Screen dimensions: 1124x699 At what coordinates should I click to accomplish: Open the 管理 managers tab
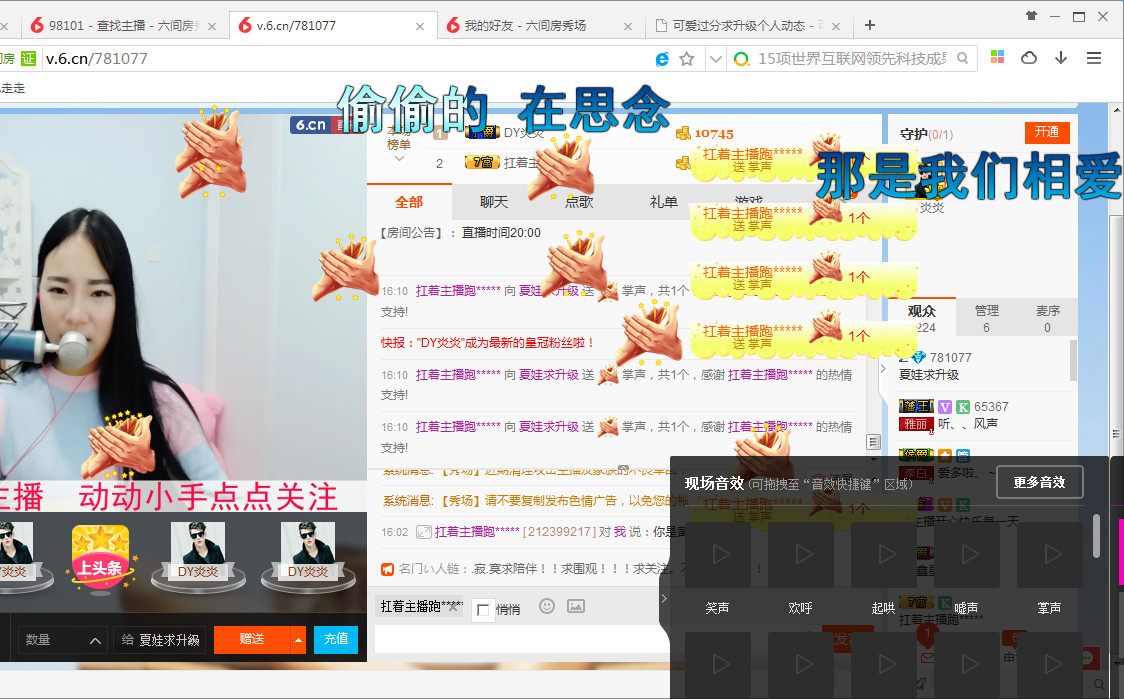[986, 318]
